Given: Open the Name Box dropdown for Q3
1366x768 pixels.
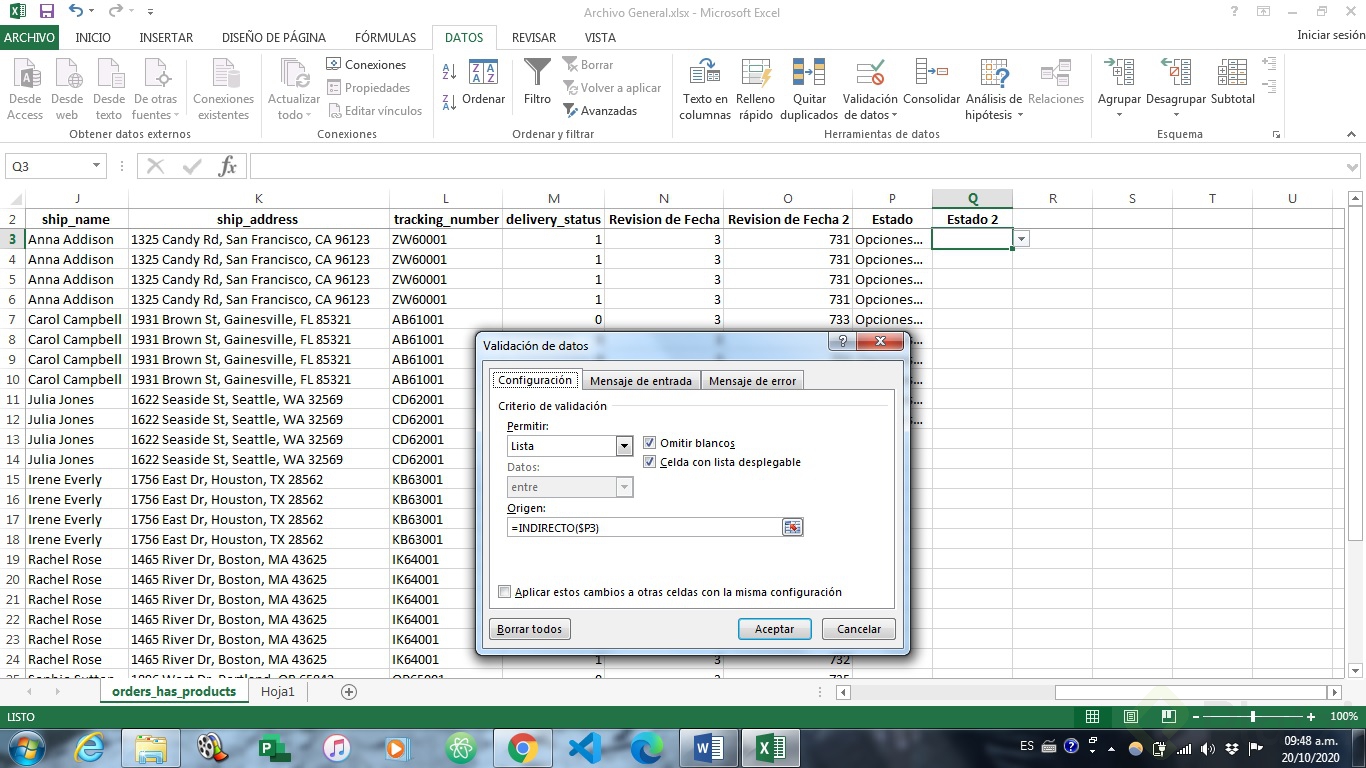Looking at the screenshot, I should [x=97, y=166].
